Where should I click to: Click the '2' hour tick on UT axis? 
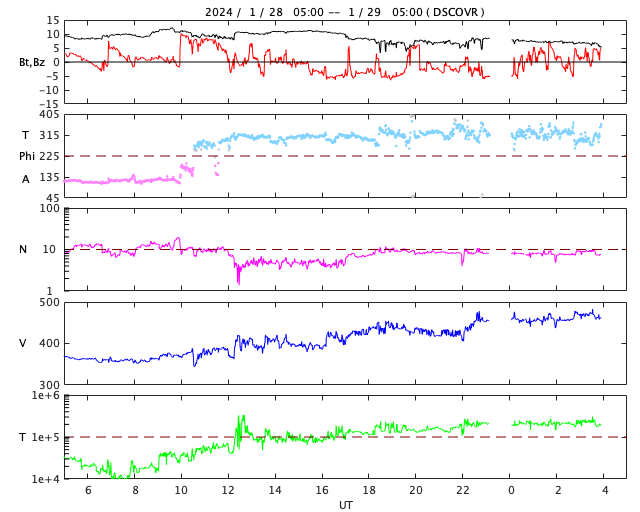[558, 490]
